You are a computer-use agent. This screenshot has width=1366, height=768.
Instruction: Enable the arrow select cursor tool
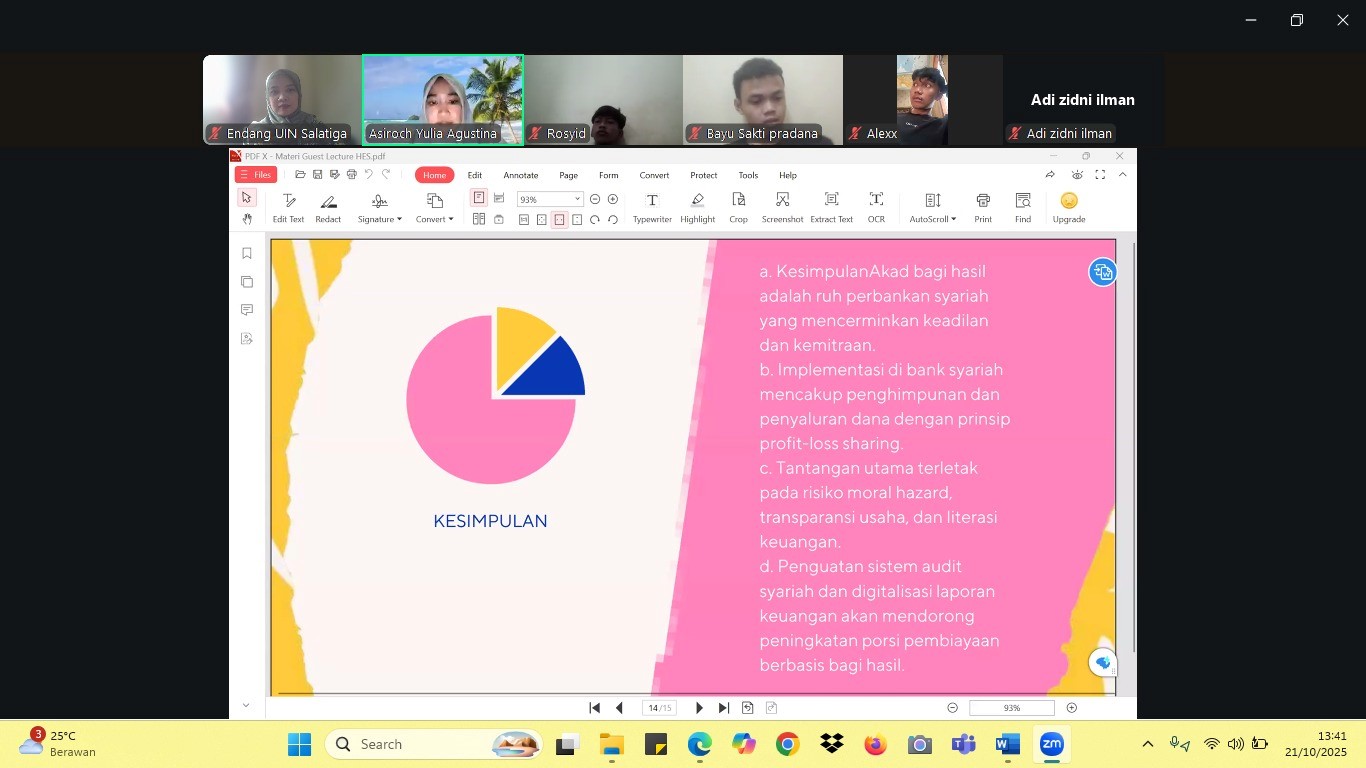247,198
